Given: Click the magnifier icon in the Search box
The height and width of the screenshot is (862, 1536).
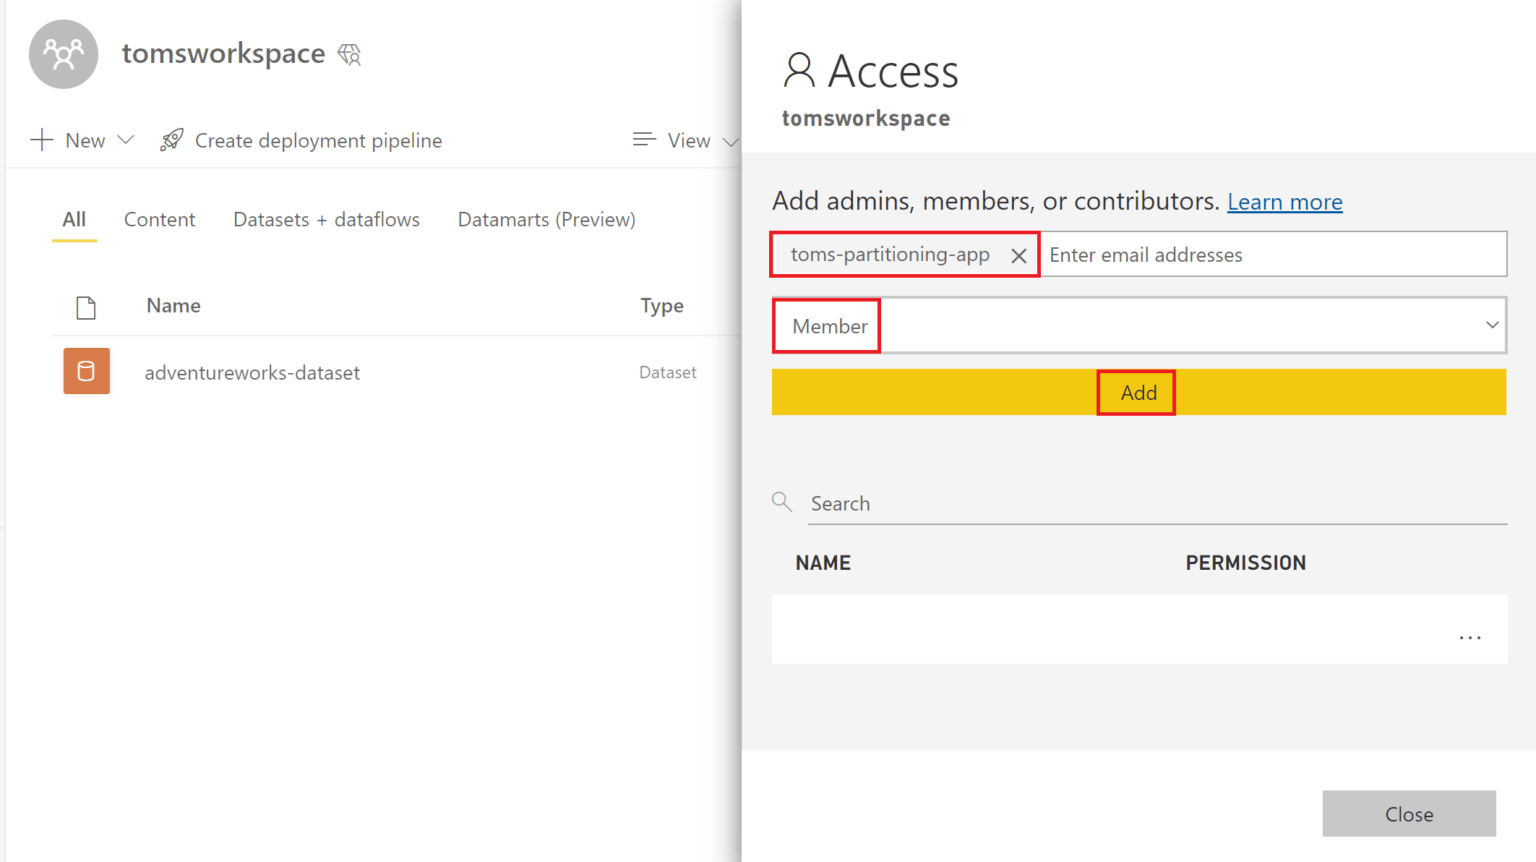Looking at the screenshot, I should (x=781, y=501).
